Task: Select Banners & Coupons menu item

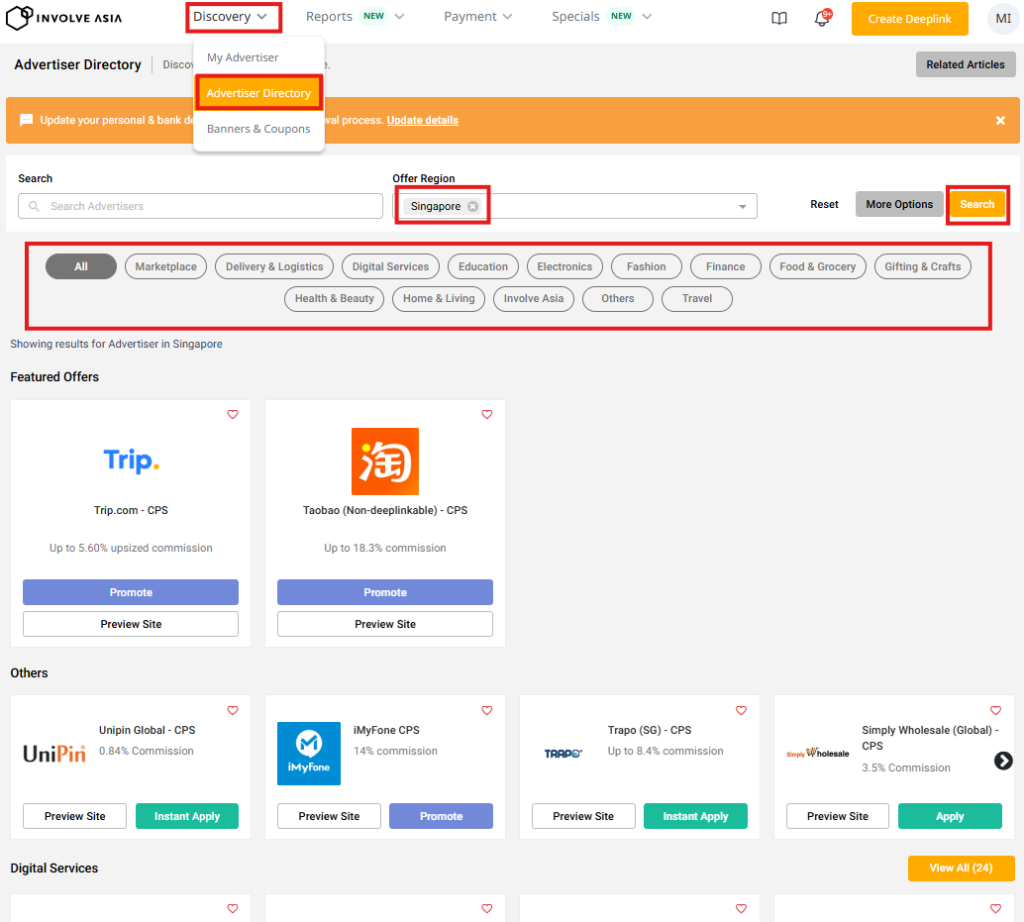Action: point(258,129)
